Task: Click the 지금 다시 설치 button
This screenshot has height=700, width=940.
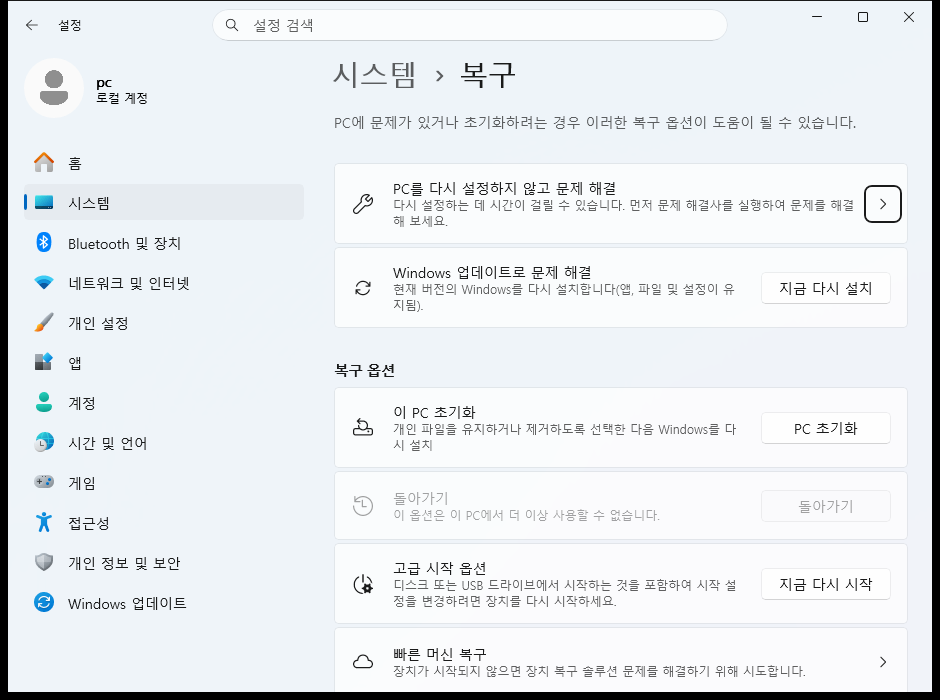Action: (825, 288)
